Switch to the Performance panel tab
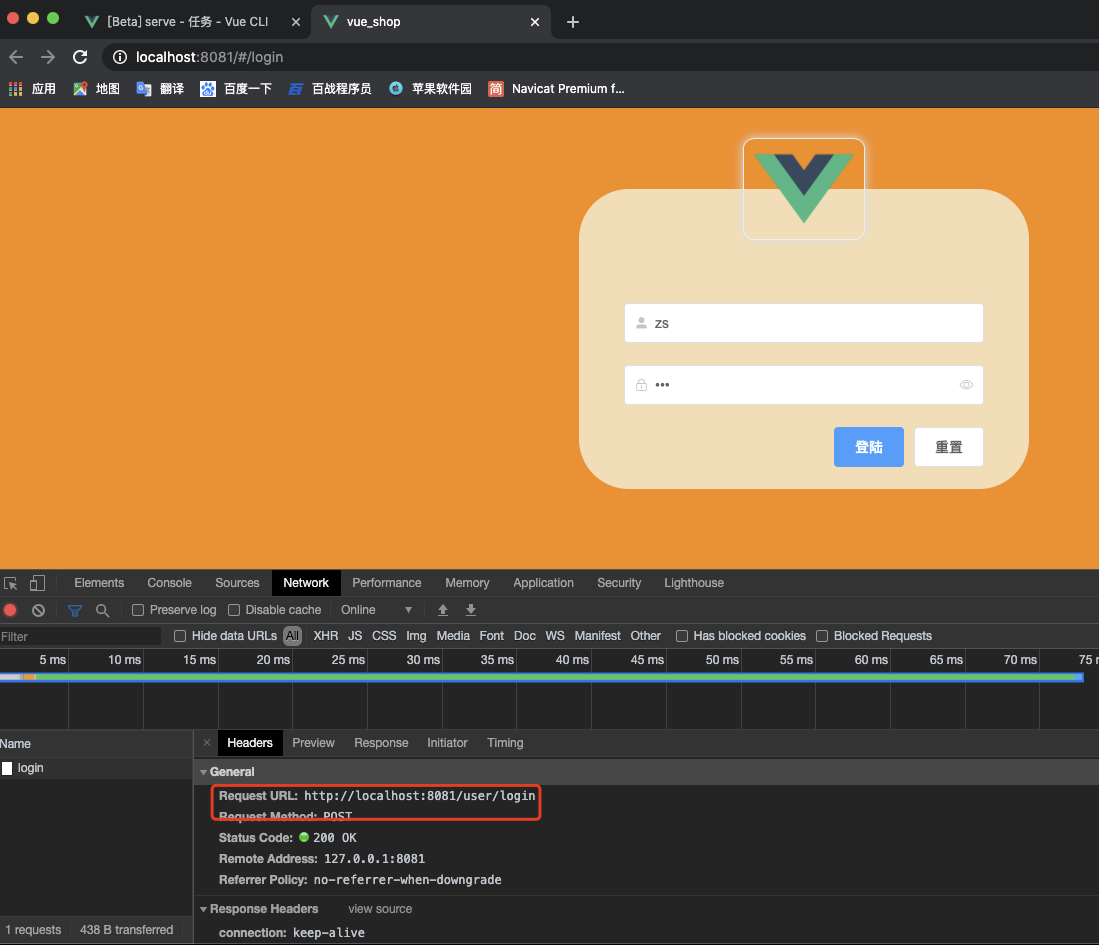1099x945 pixels. (387, 583)
